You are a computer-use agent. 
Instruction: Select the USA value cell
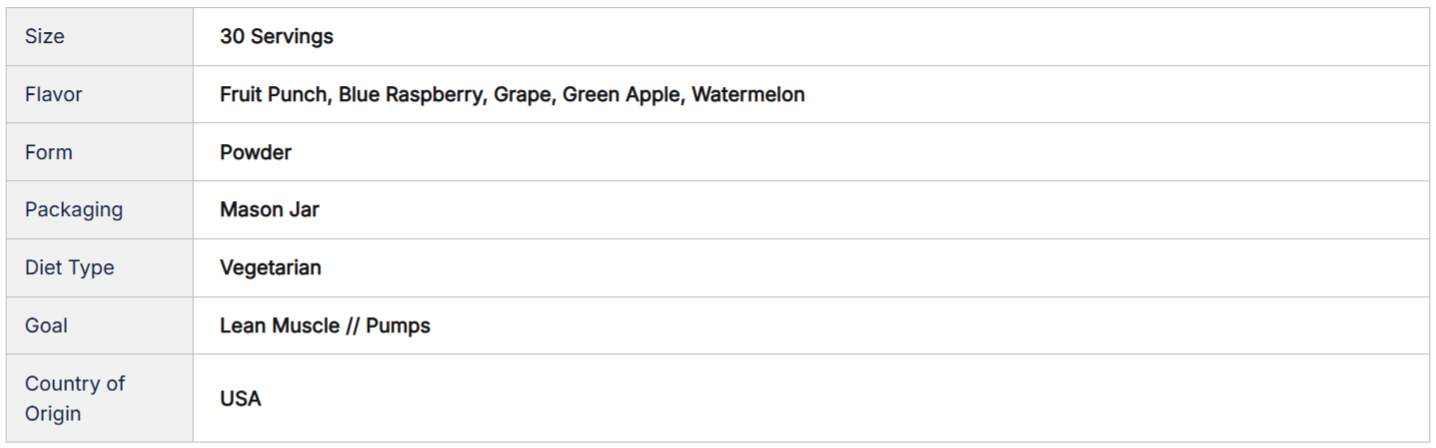point(240,399)
